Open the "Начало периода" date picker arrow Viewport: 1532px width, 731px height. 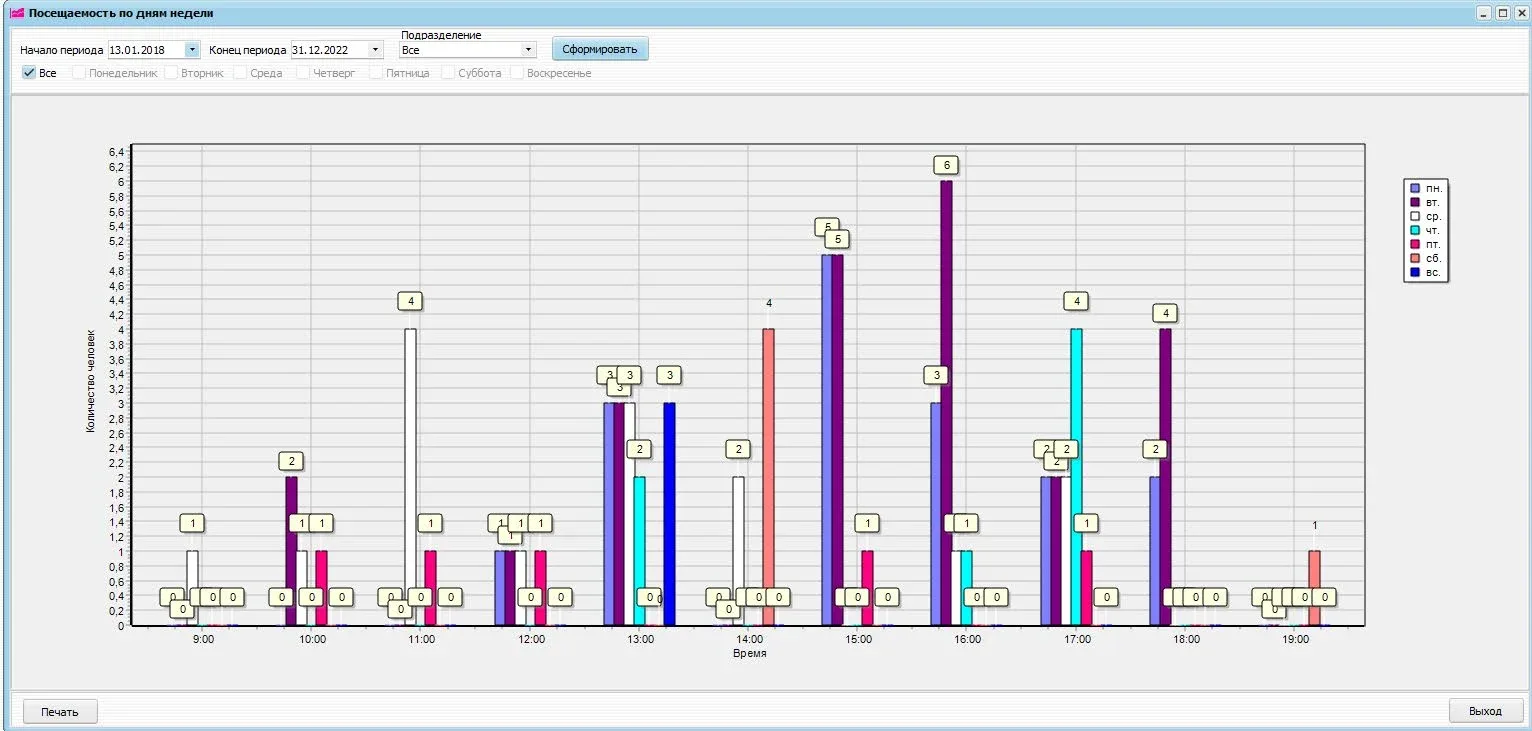192,49
